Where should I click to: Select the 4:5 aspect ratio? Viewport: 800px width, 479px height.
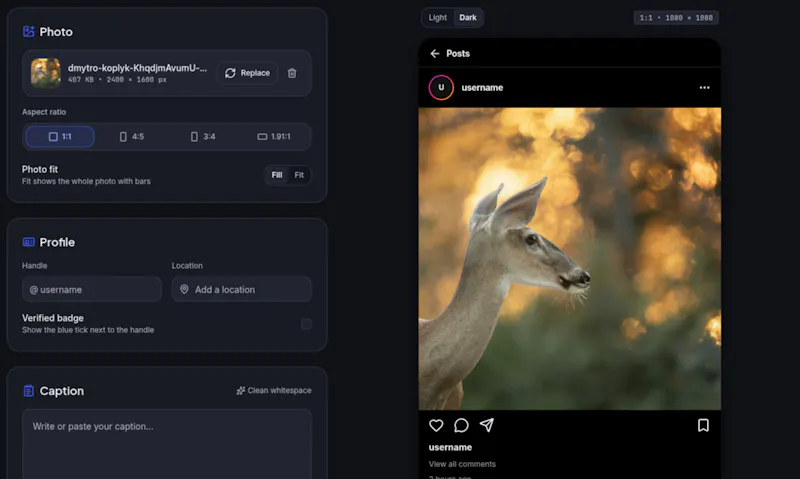click(x=132, y=137)
